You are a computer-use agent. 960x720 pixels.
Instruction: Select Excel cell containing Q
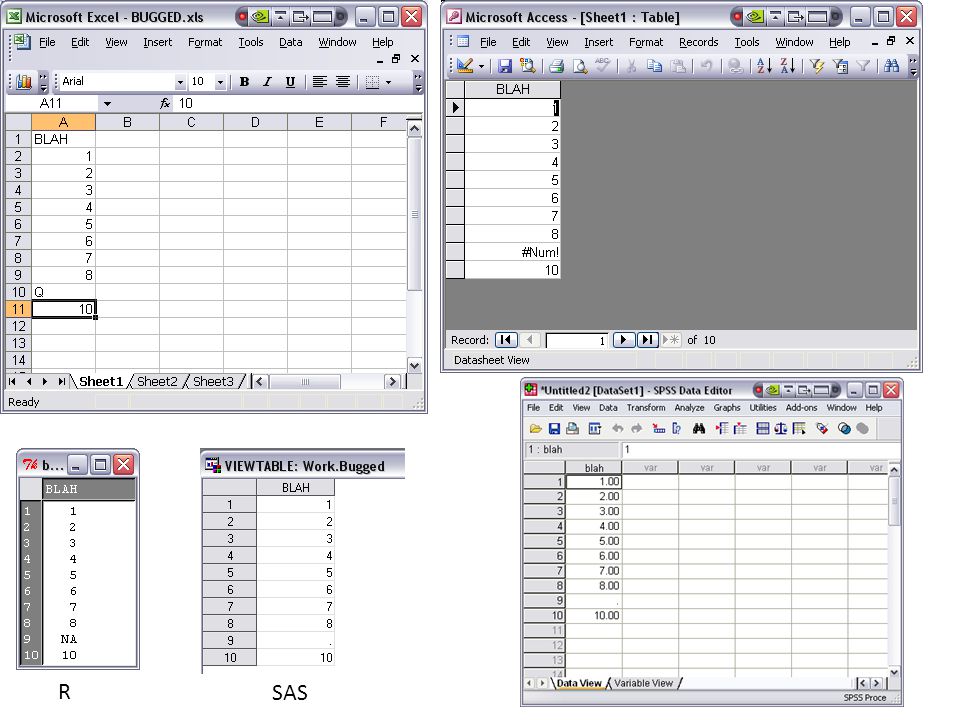coord(64,292)
